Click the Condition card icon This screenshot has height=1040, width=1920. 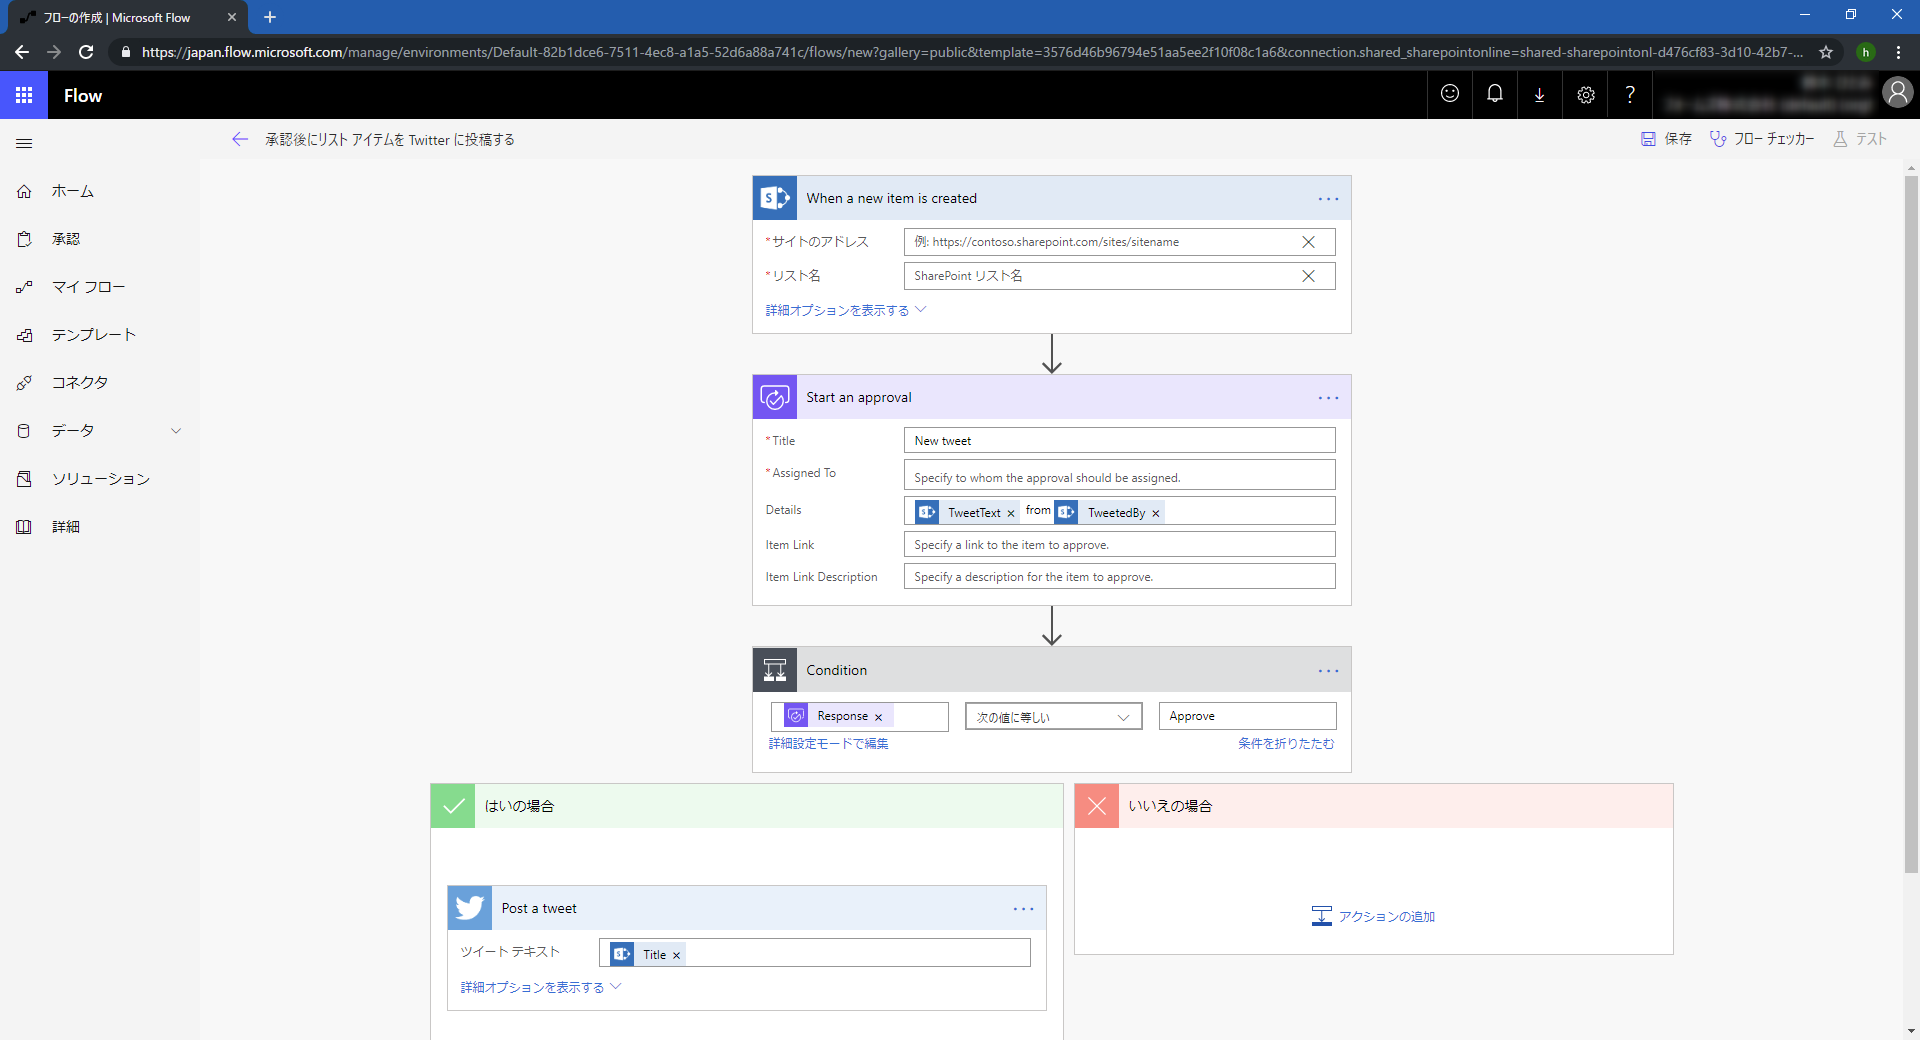click(775, 670)
